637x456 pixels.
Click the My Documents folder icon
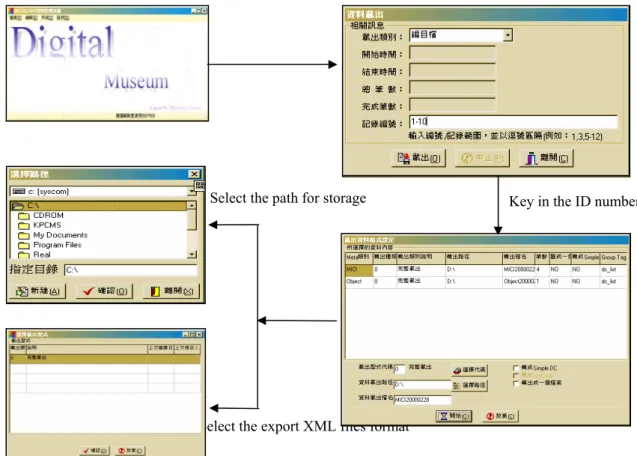click(24, 235)
